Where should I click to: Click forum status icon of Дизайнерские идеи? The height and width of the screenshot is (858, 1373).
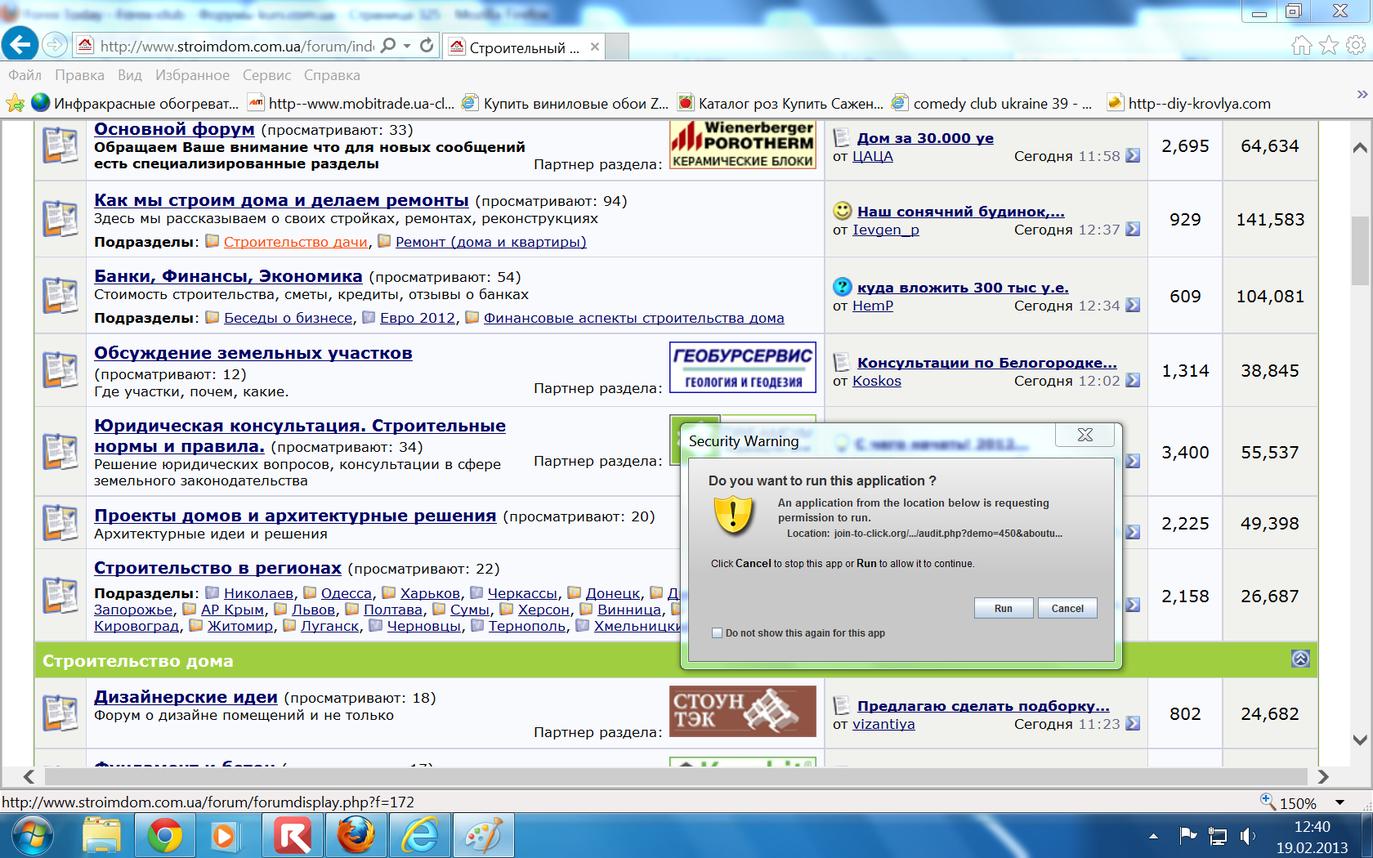[60, 712]
